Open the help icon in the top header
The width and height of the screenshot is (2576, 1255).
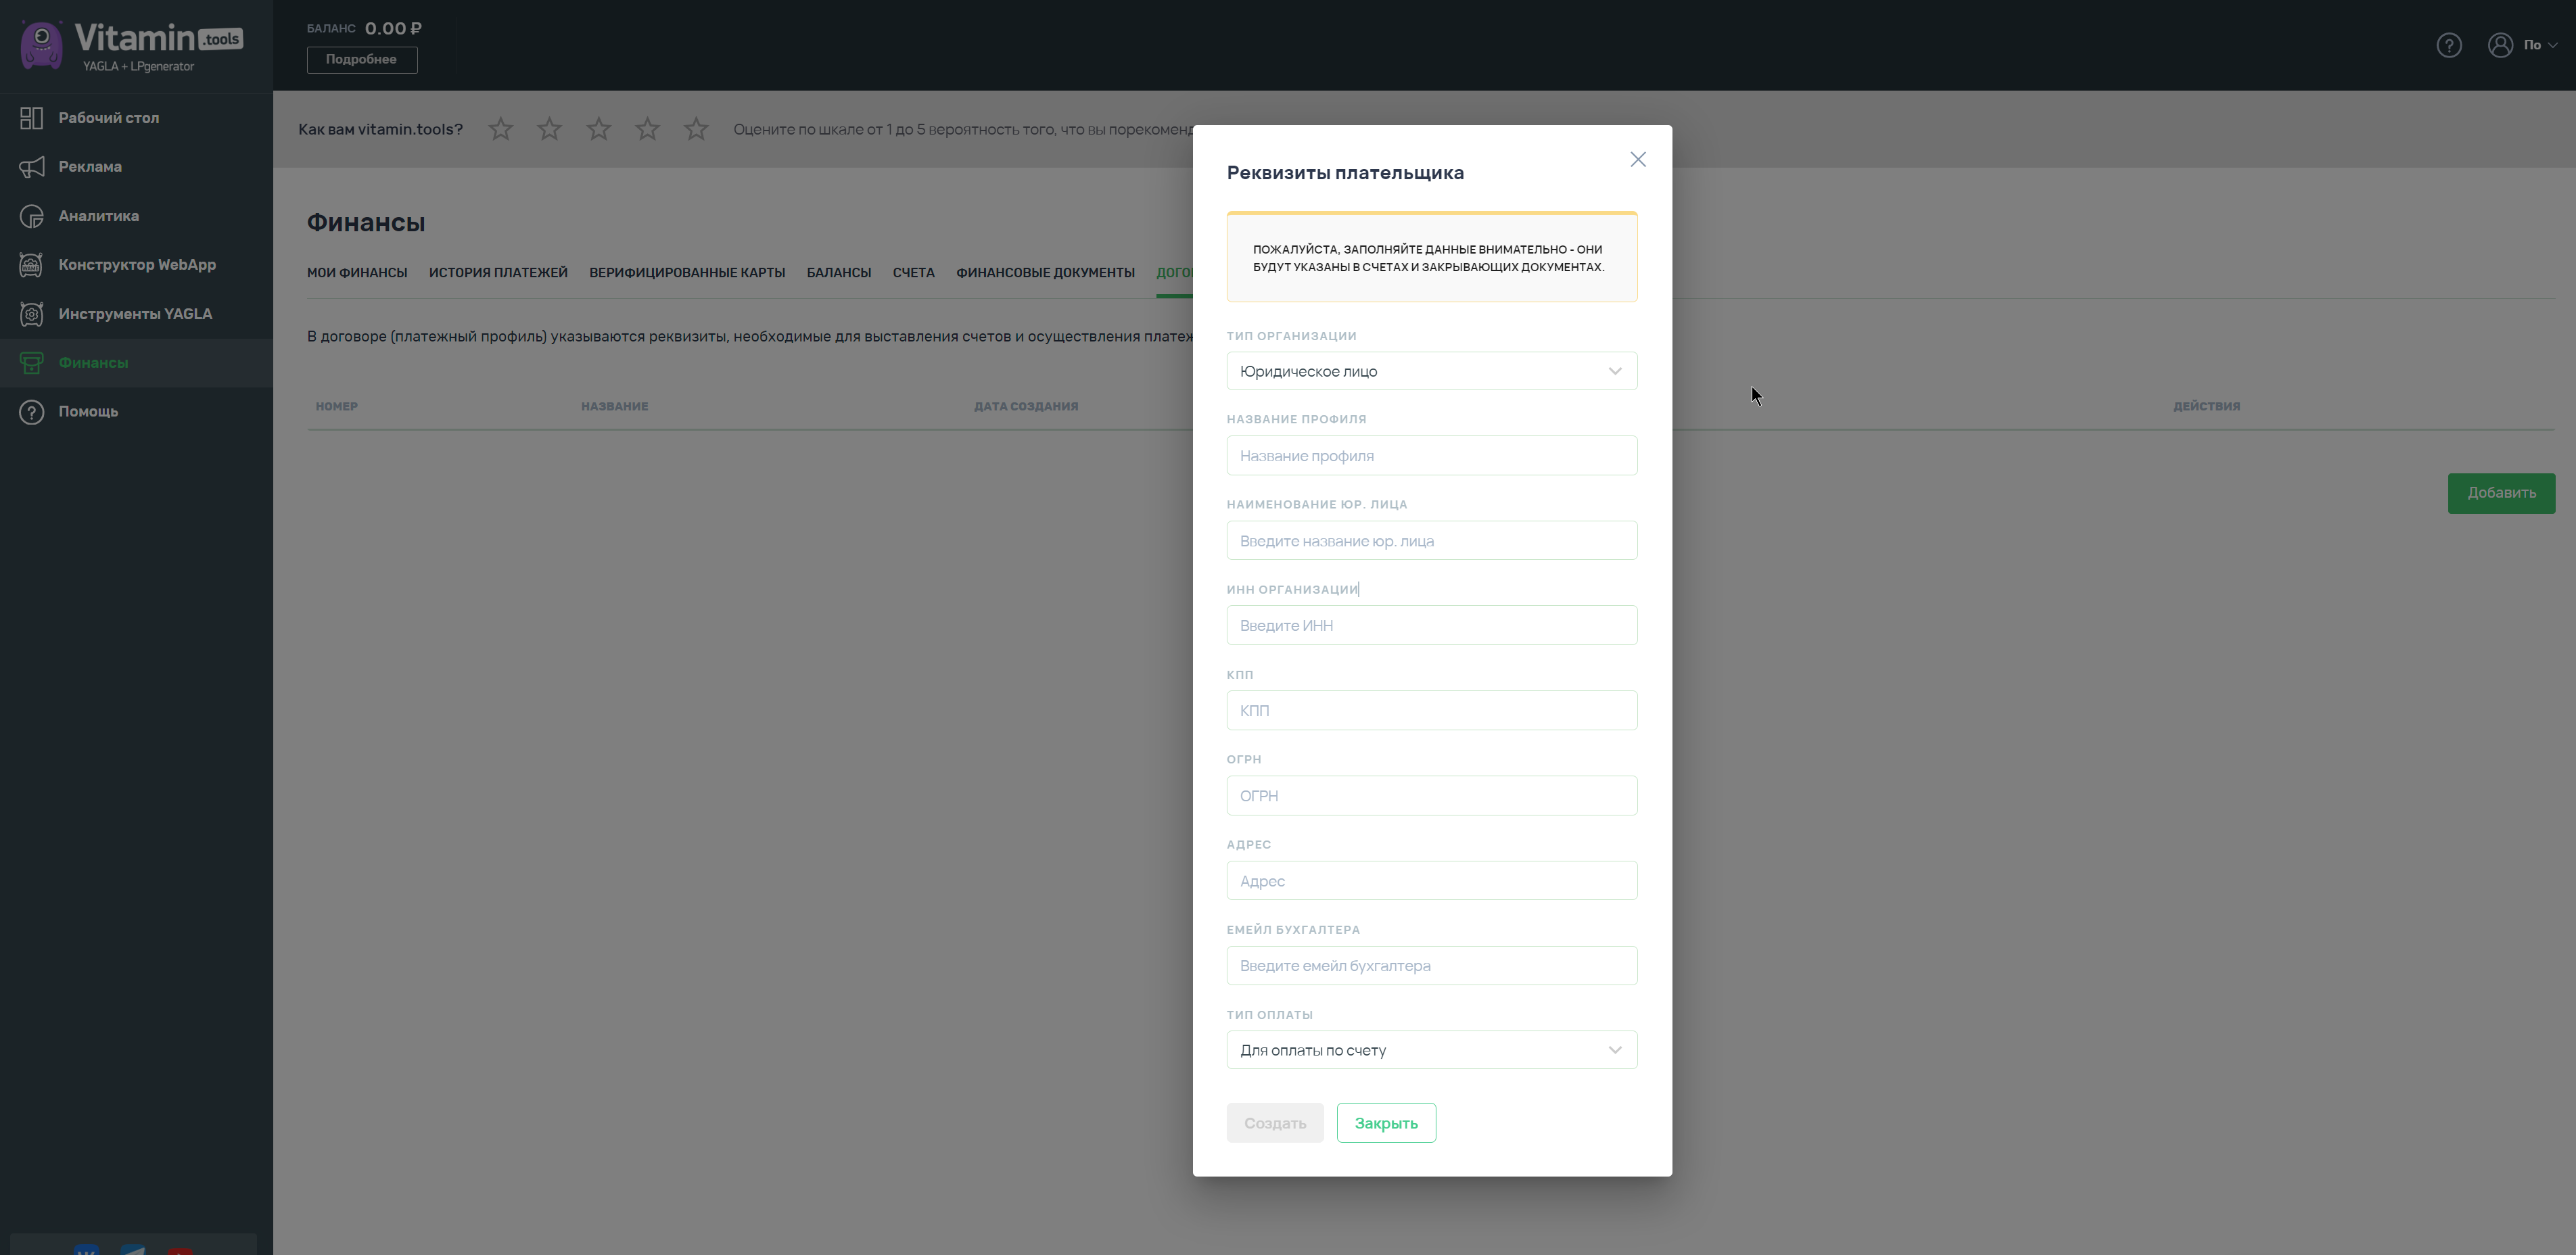[x=2449, y=45]
